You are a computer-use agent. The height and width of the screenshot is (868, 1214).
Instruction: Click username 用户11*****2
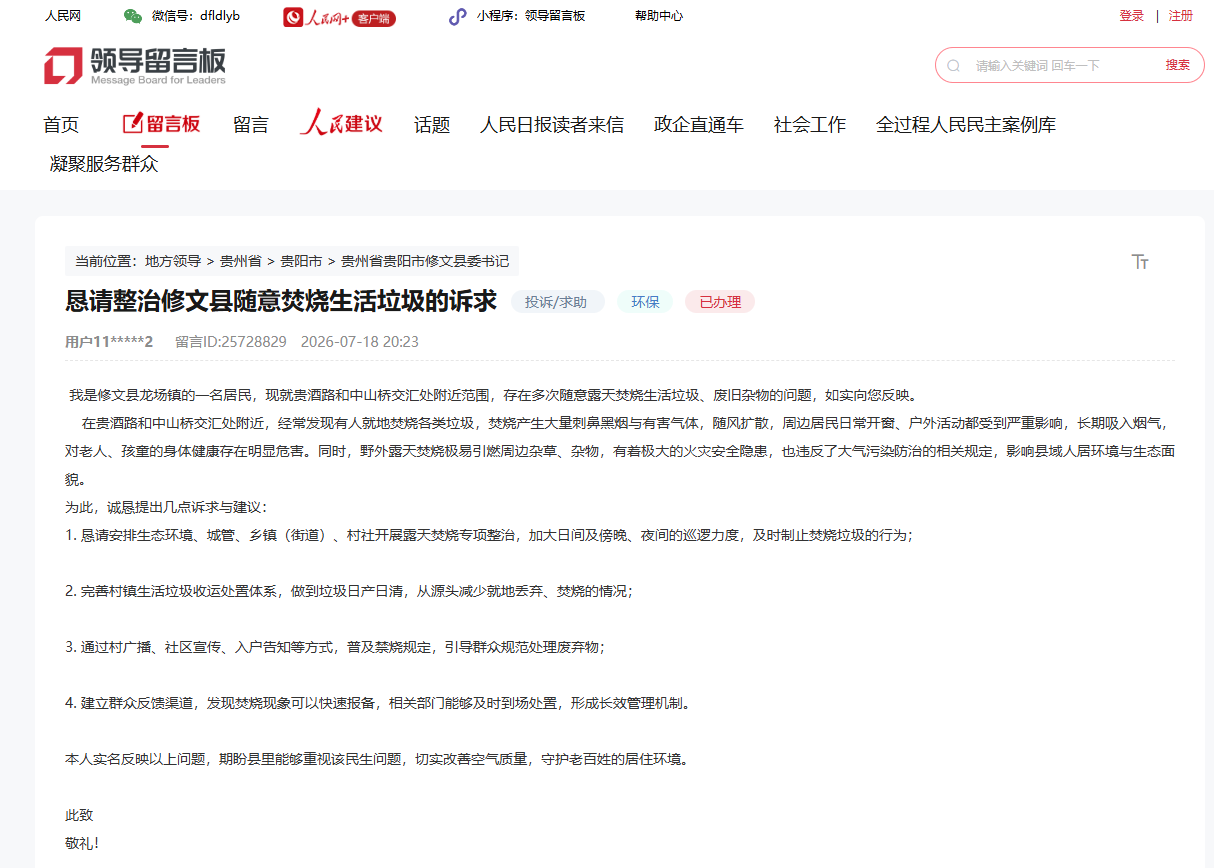click(109, 342)
